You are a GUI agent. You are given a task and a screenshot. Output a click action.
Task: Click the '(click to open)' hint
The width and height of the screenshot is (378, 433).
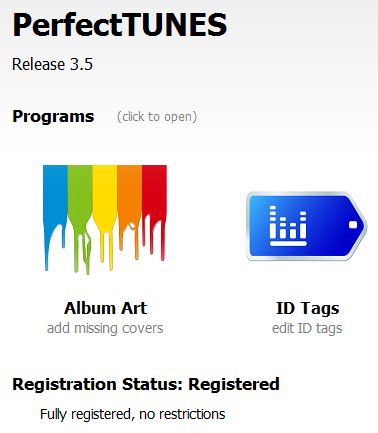click(x=157, y=117)
